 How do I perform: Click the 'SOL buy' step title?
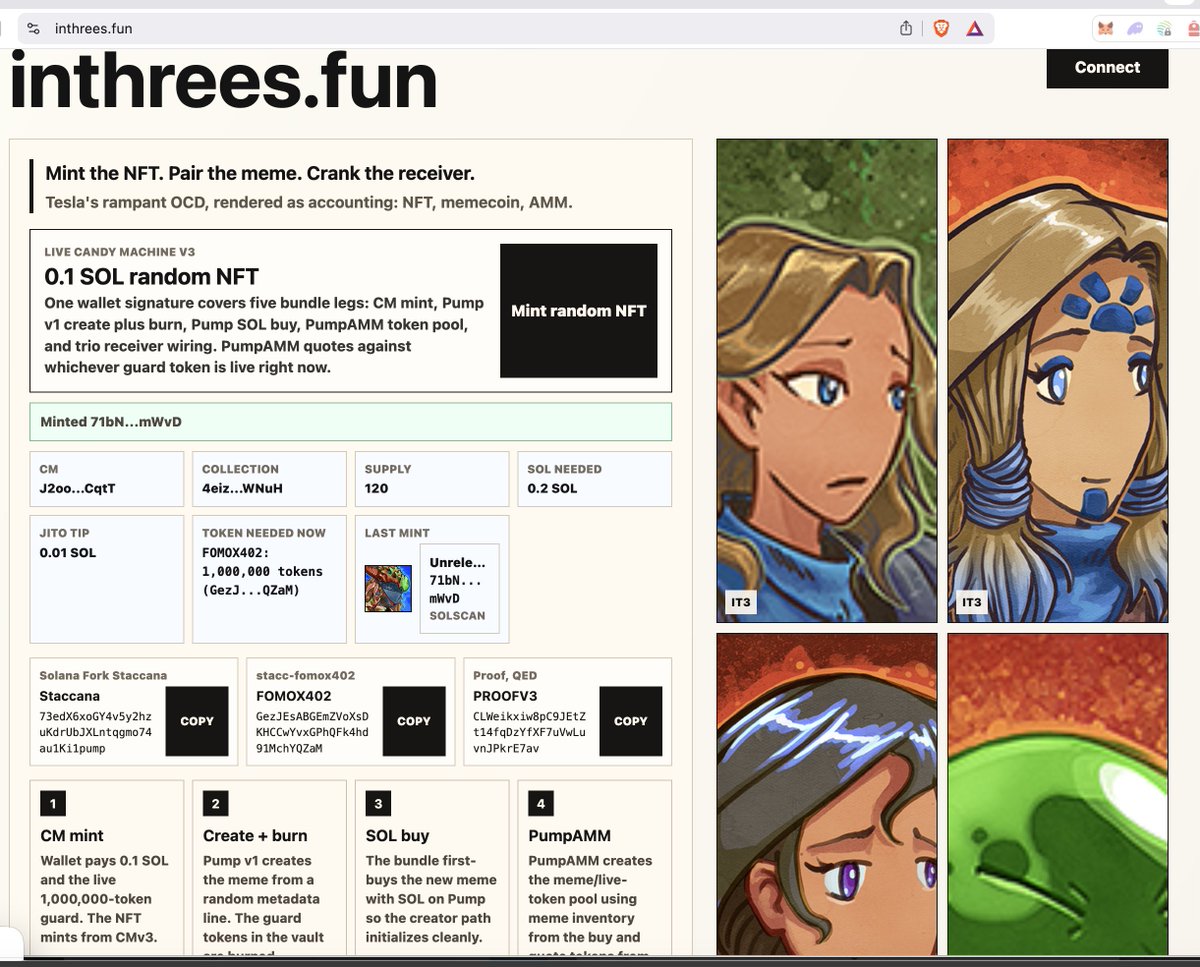pyautogui.click(x=397, y=836)
